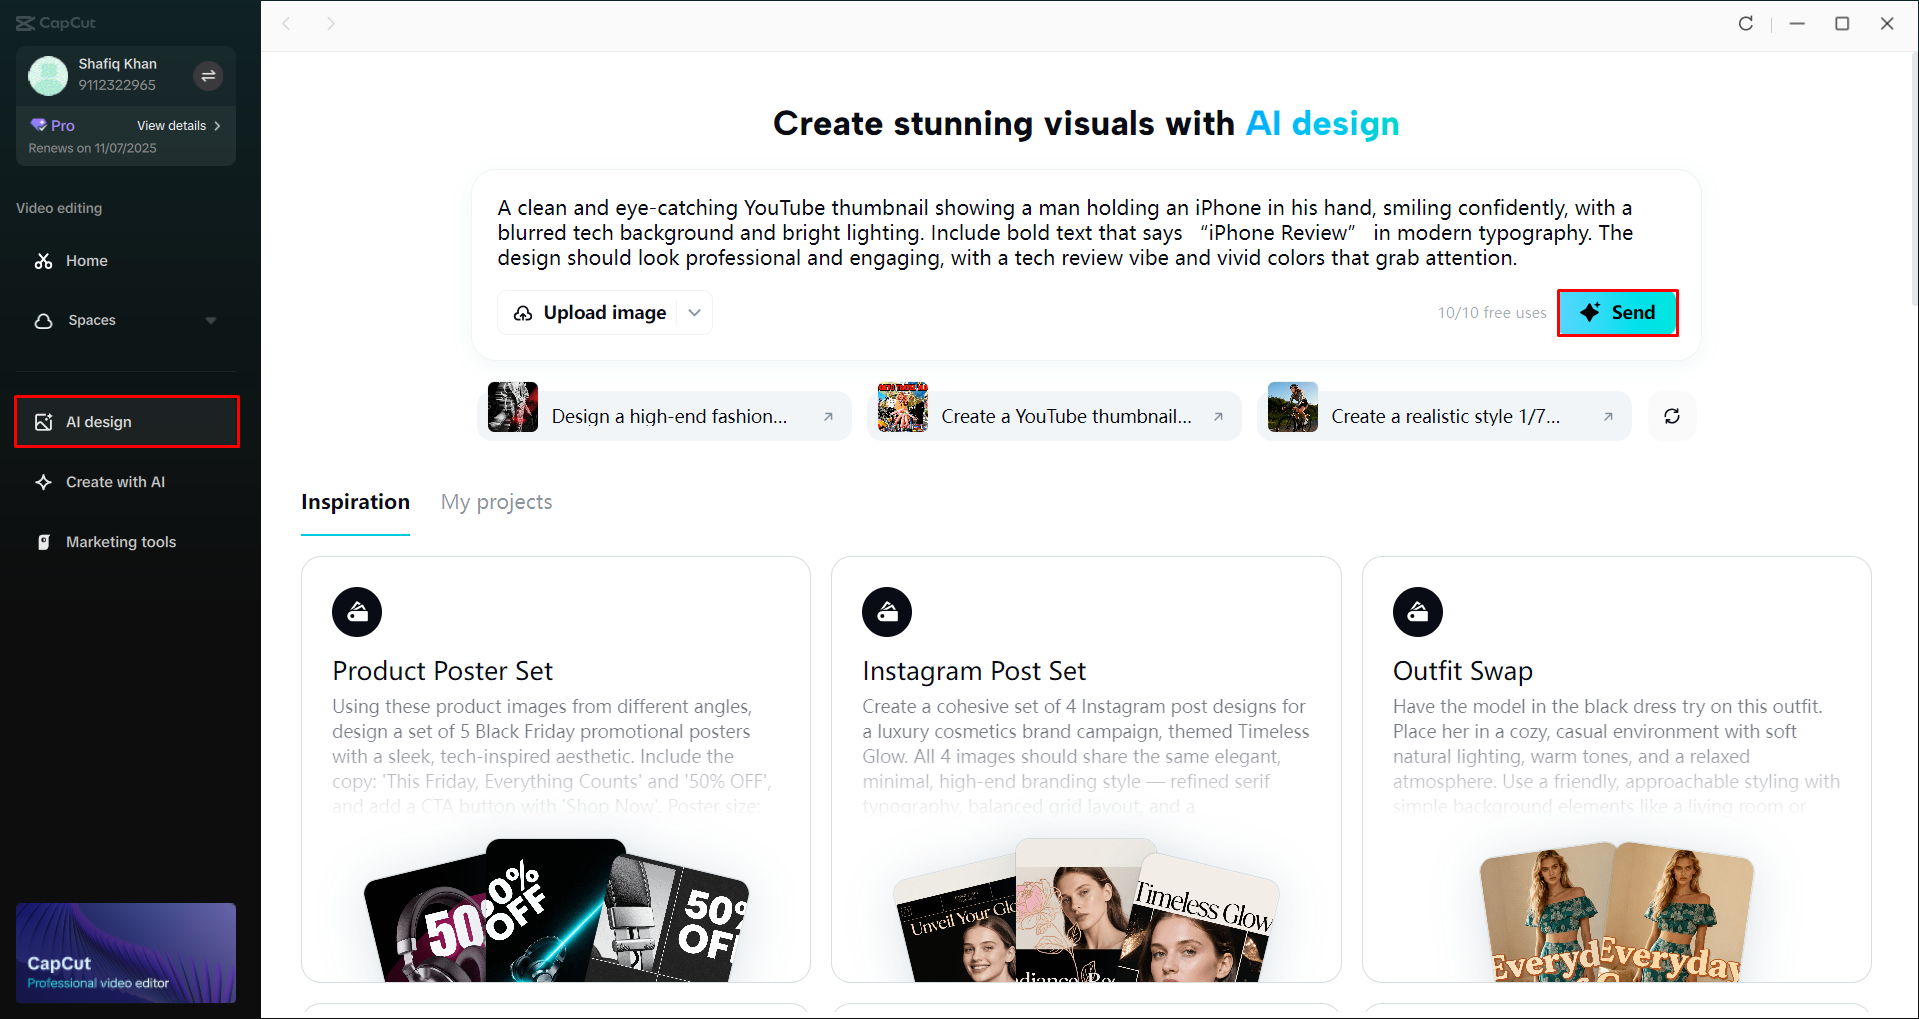The height and width of the screenshot is (1019, 1919).
Task: Click the thumbnail image beside high-end fashion prompt
Action: (x=512, y=408)
